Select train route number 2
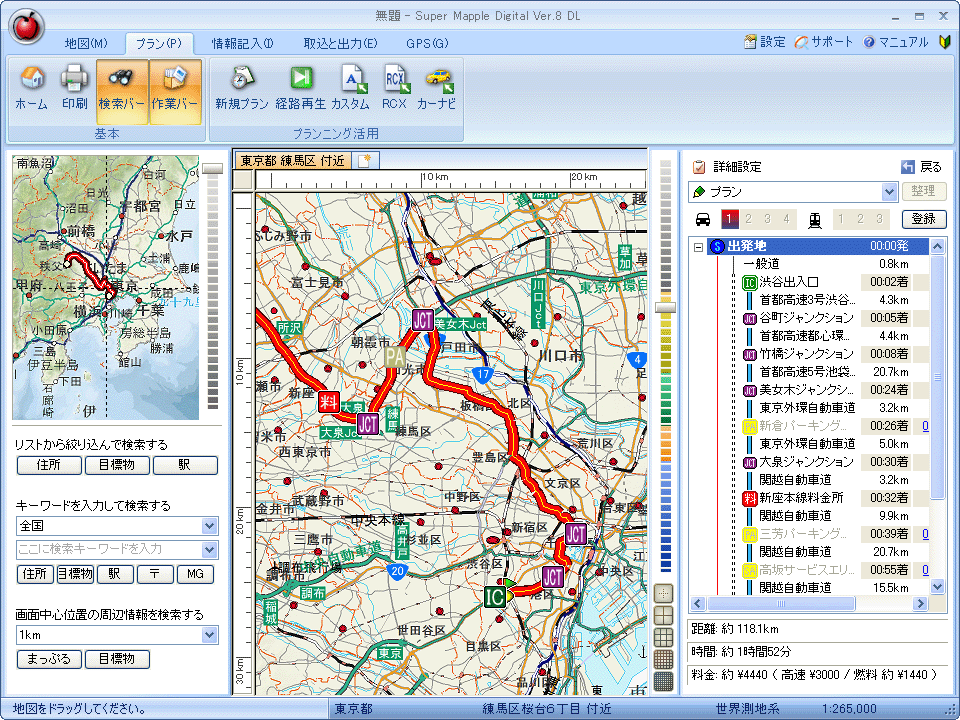Image resolution: width=960 pixels, height=720 pixels. [x=860, y=219]
